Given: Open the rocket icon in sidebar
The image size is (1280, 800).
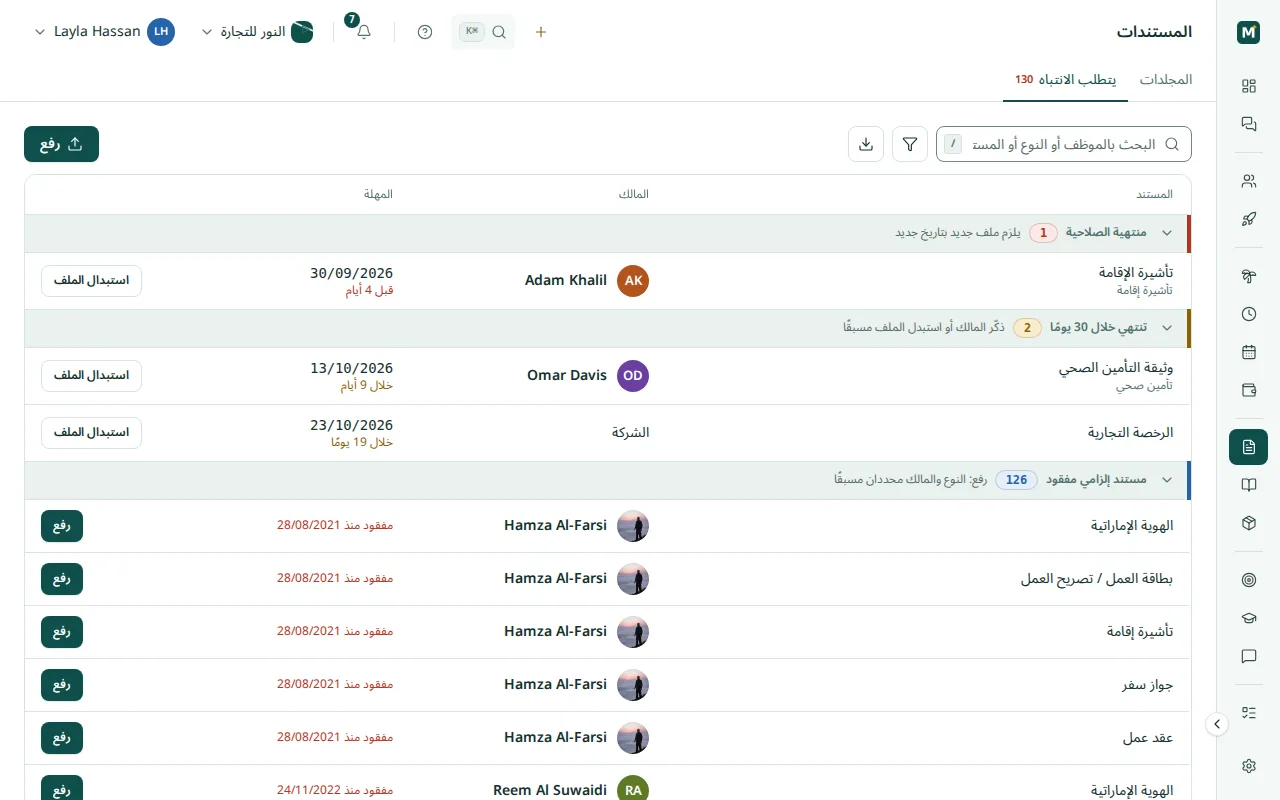Looking at the screenshot, I should pyautogui.click(x=1248, y=219).
